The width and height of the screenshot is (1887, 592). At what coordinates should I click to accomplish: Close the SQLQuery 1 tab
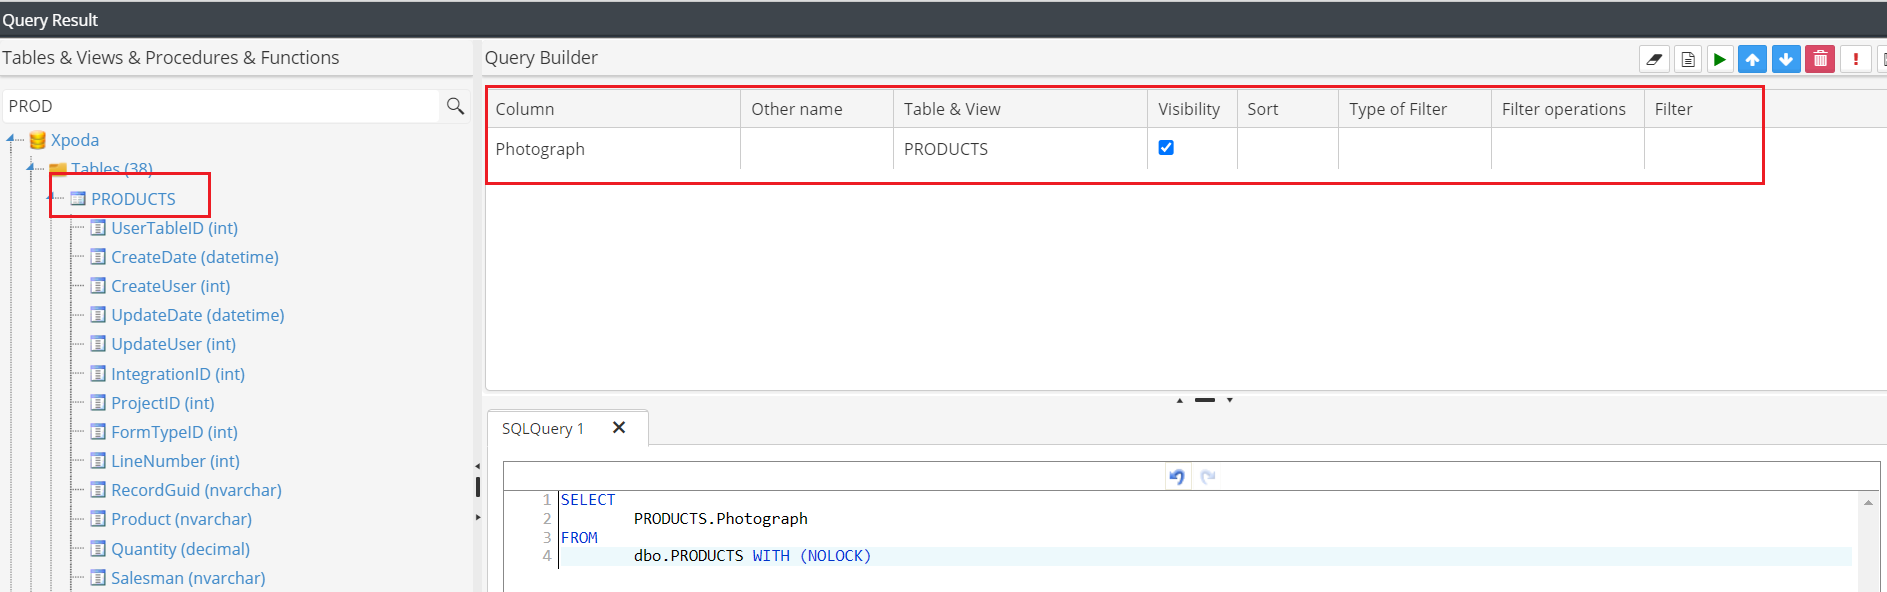619,428
